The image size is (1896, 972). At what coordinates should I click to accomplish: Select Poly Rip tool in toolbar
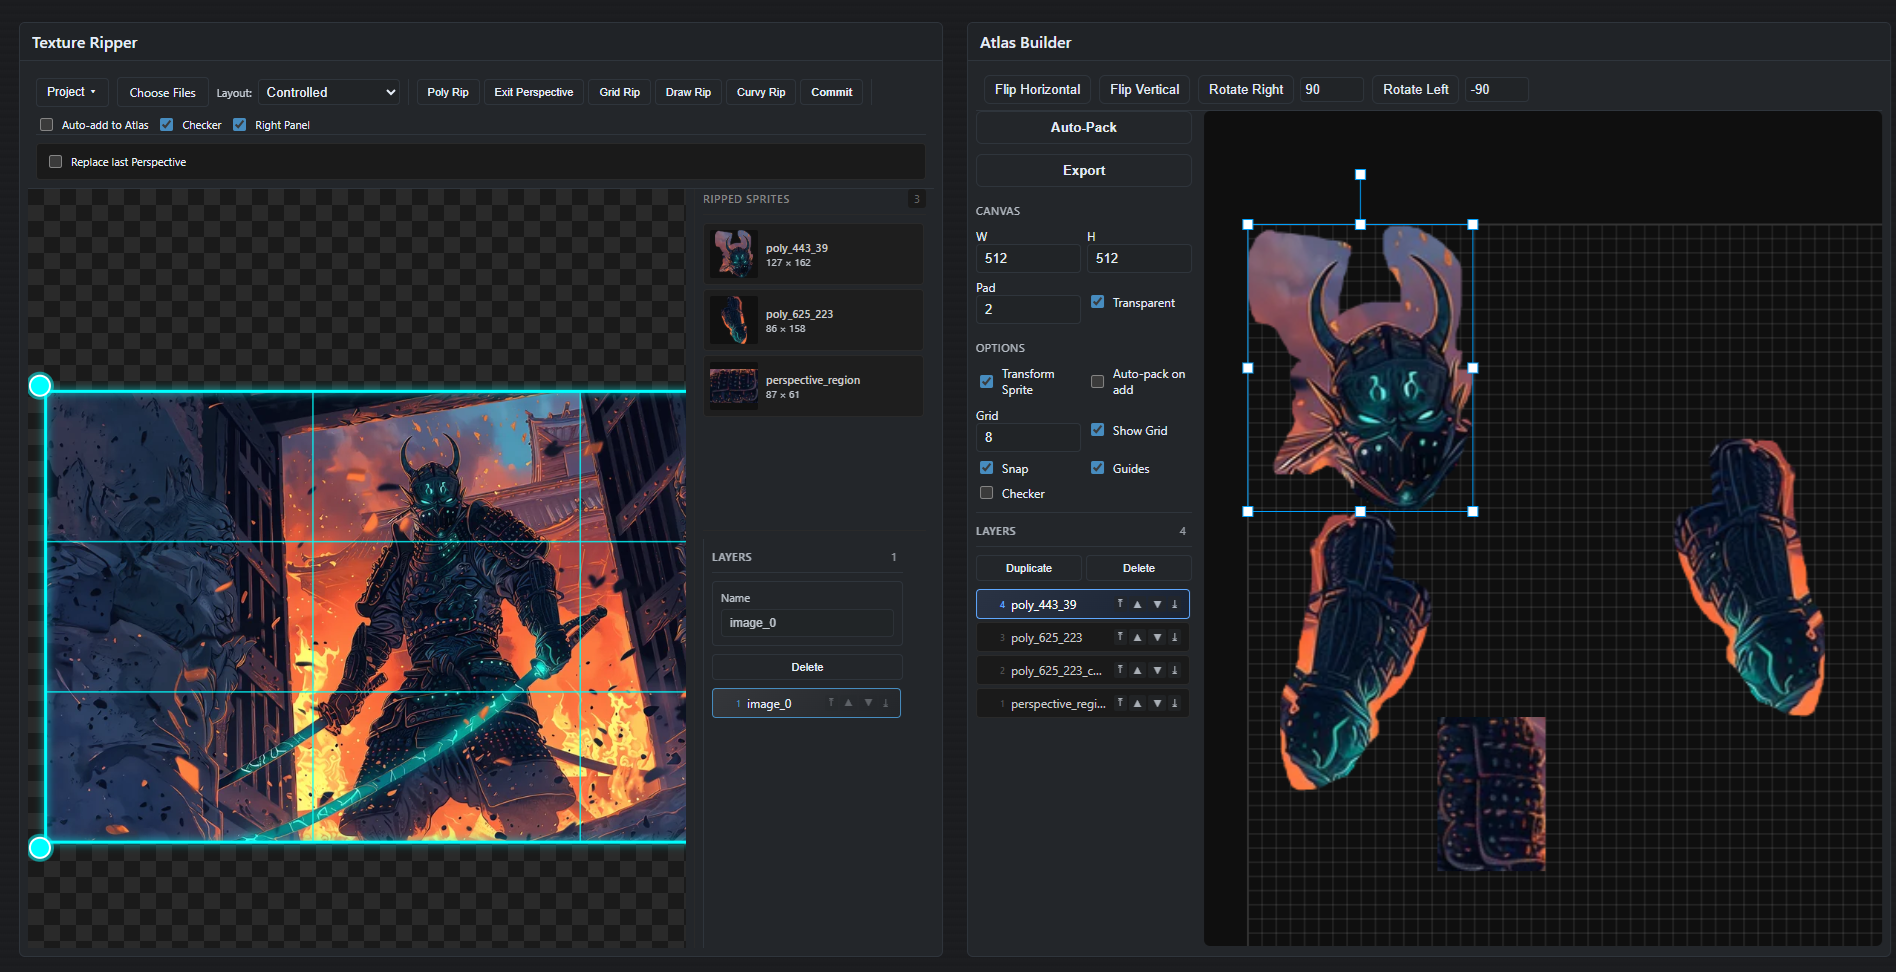coord(447,92)
